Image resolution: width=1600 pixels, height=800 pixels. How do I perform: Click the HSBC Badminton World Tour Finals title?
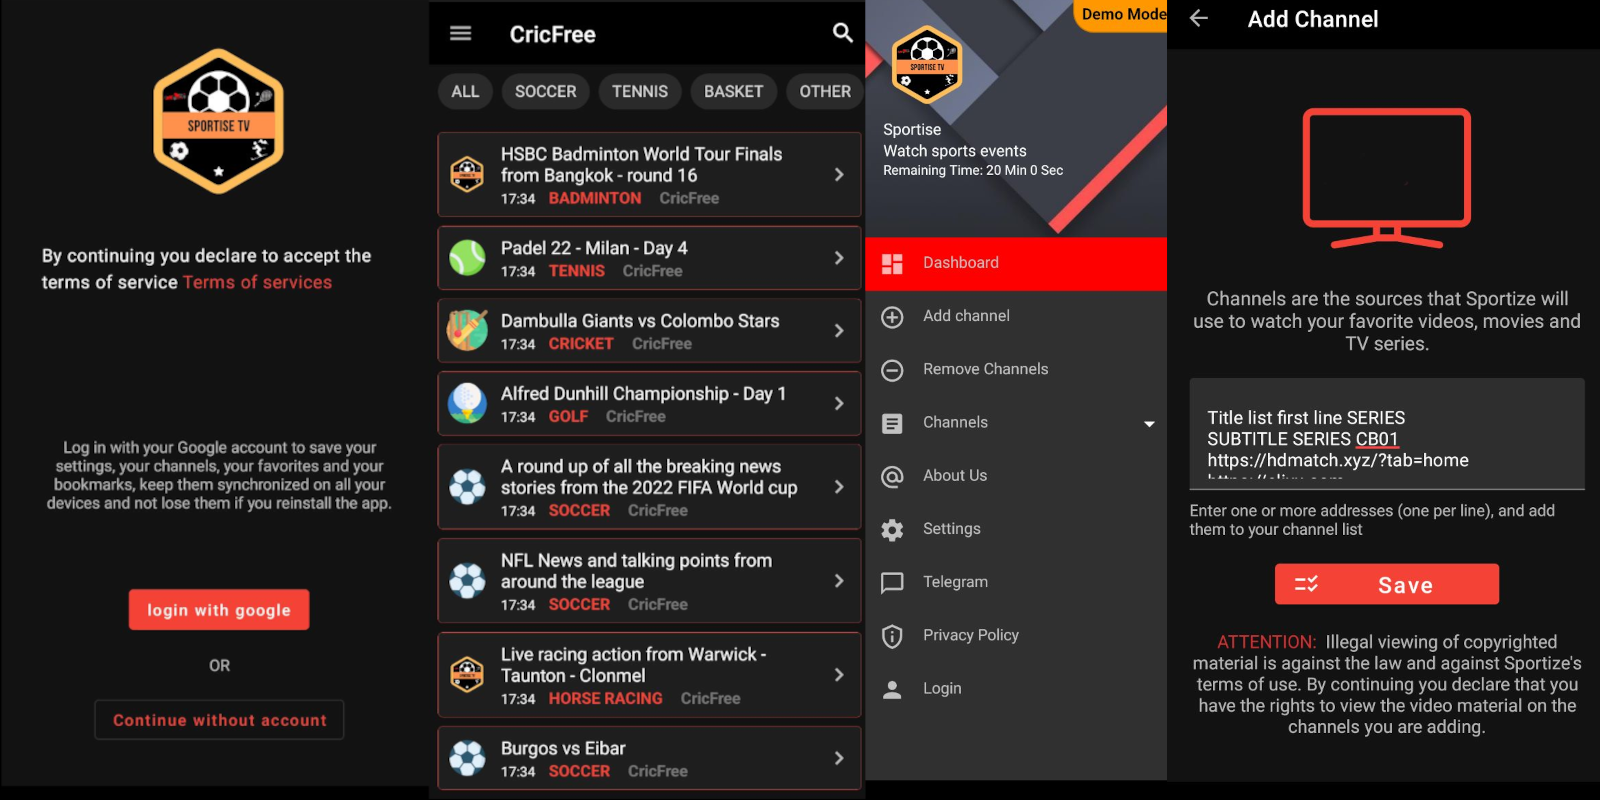(x=641, y=165)
